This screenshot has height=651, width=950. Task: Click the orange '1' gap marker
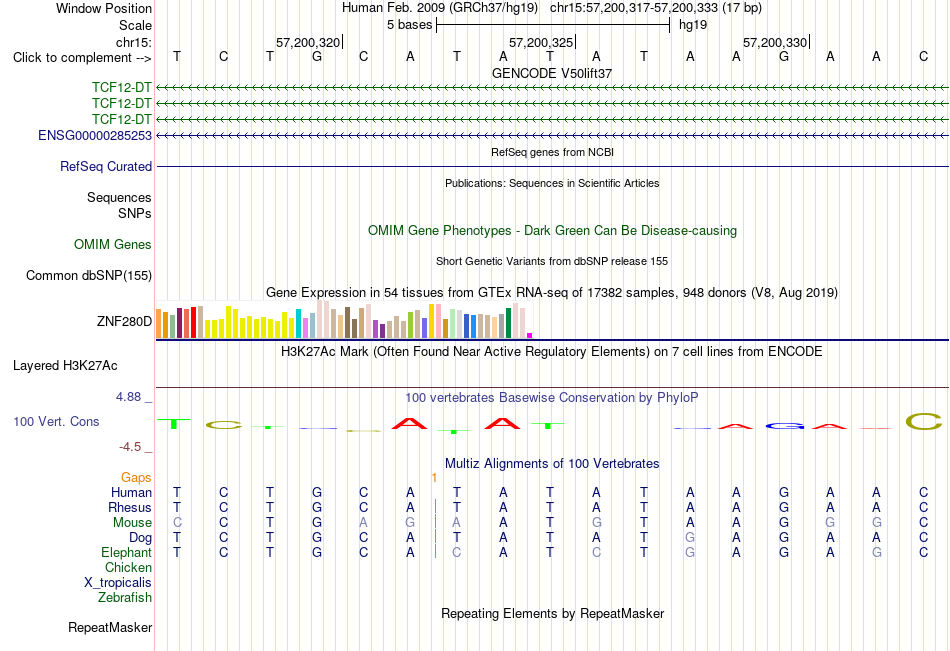click(434, 478)
